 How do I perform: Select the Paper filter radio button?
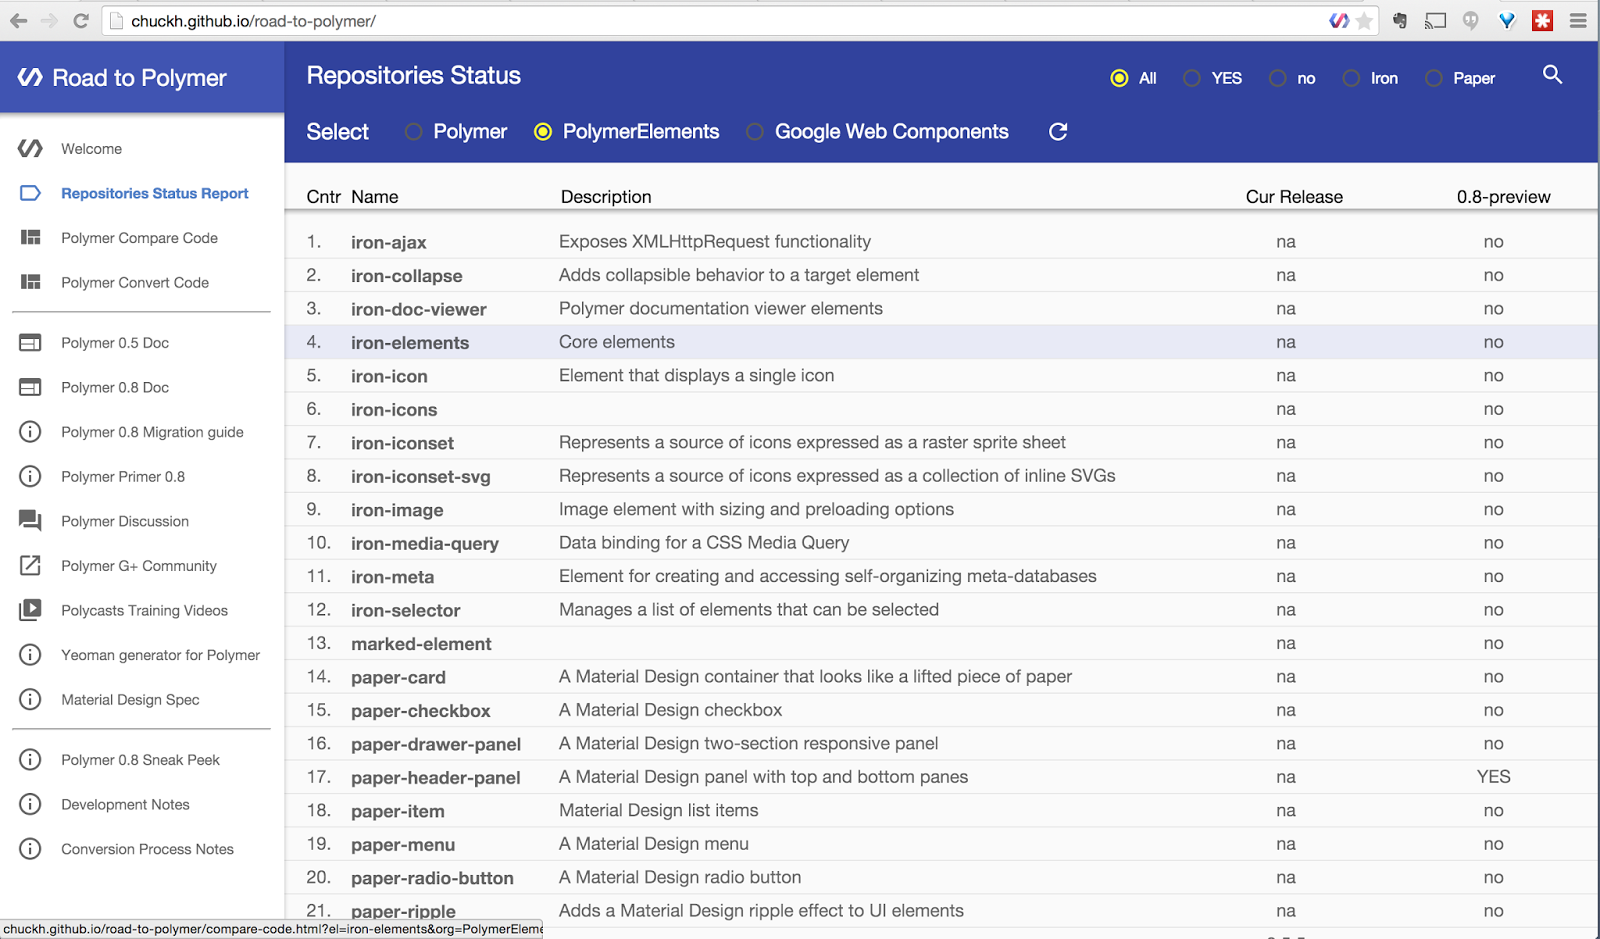click(x=1434, y=78)
